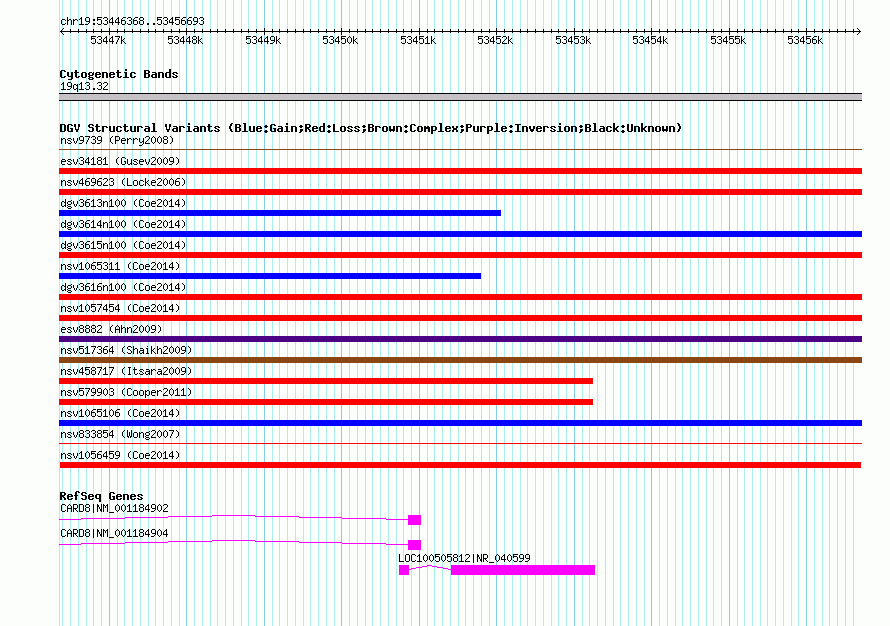890x626 pixels.
Task: Select the red dgv3615n100 loss bar
Action: point(460,255)
